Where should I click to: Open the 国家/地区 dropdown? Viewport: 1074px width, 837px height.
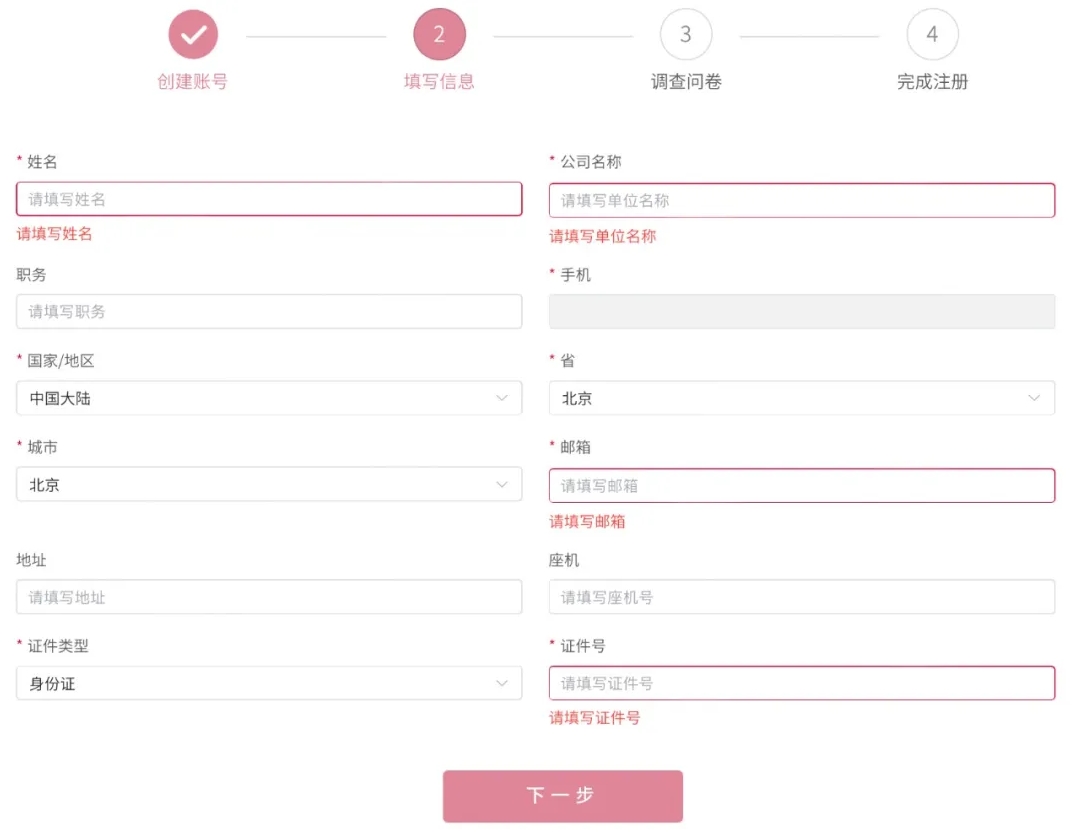[x=269, y=398]
